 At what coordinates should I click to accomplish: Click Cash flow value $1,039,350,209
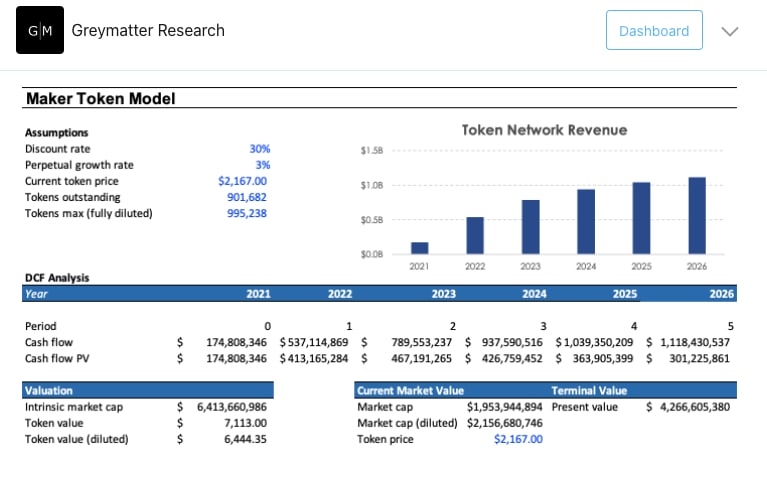tap(594, 343)
